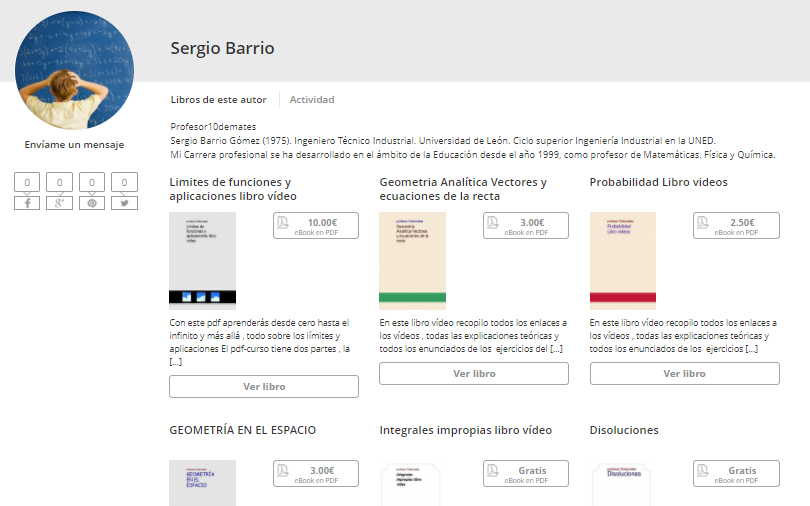Click the Pinterest share counter box

pos(92,182)
